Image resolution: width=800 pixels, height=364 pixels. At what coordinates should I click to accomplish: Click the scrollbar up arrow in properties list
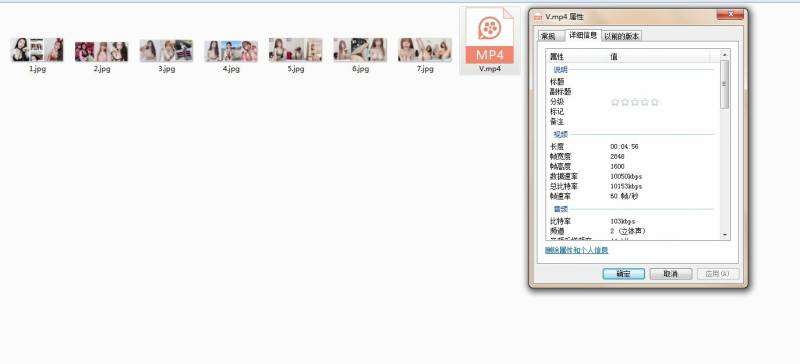coord(724,54)
